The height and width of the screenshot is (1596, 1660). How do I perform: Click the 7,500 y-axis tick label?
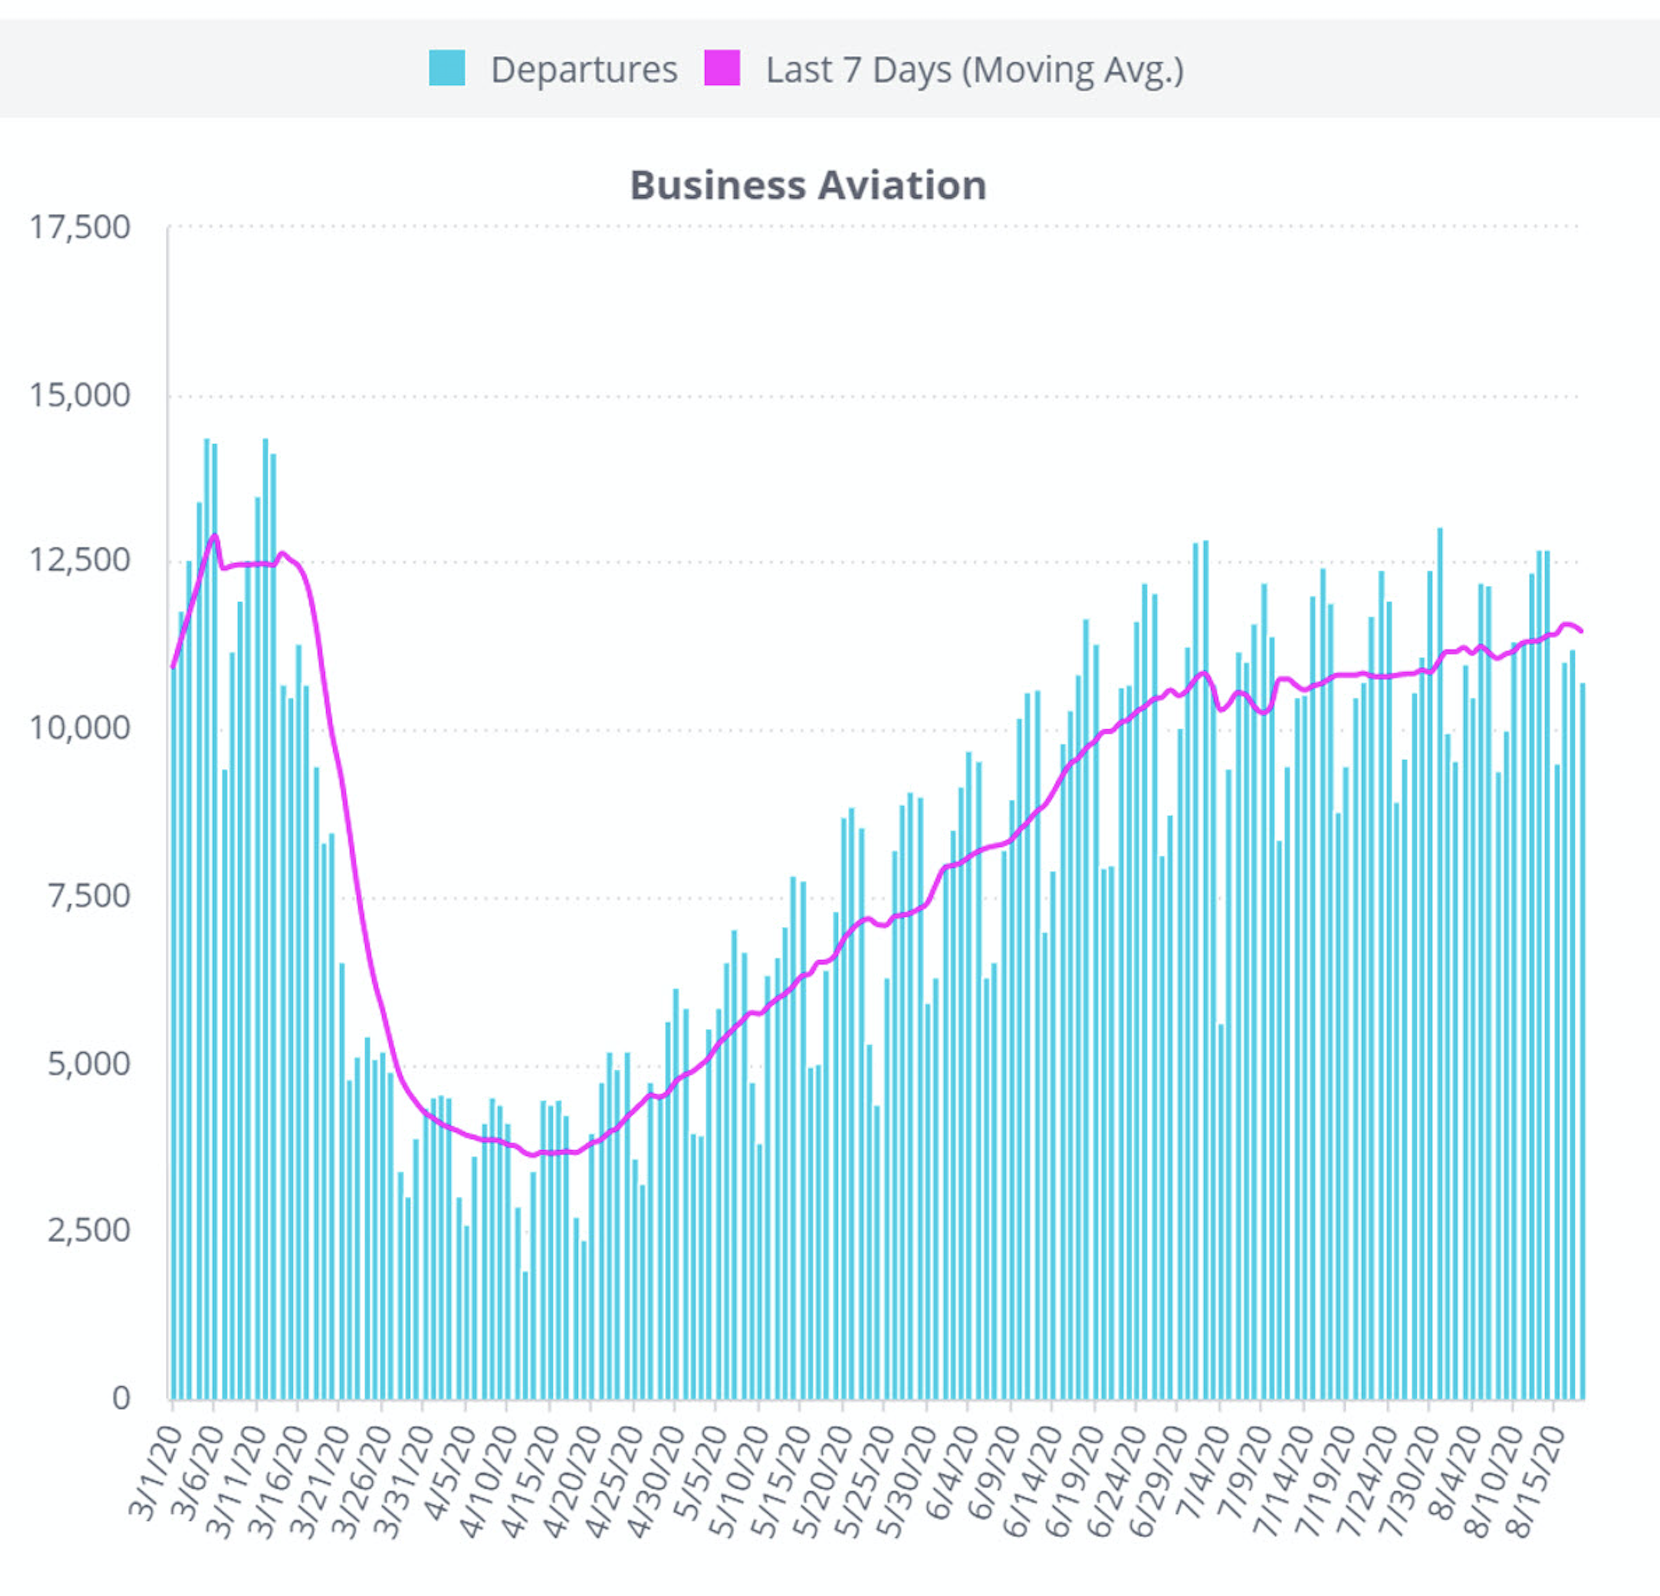tap(89, 896)
